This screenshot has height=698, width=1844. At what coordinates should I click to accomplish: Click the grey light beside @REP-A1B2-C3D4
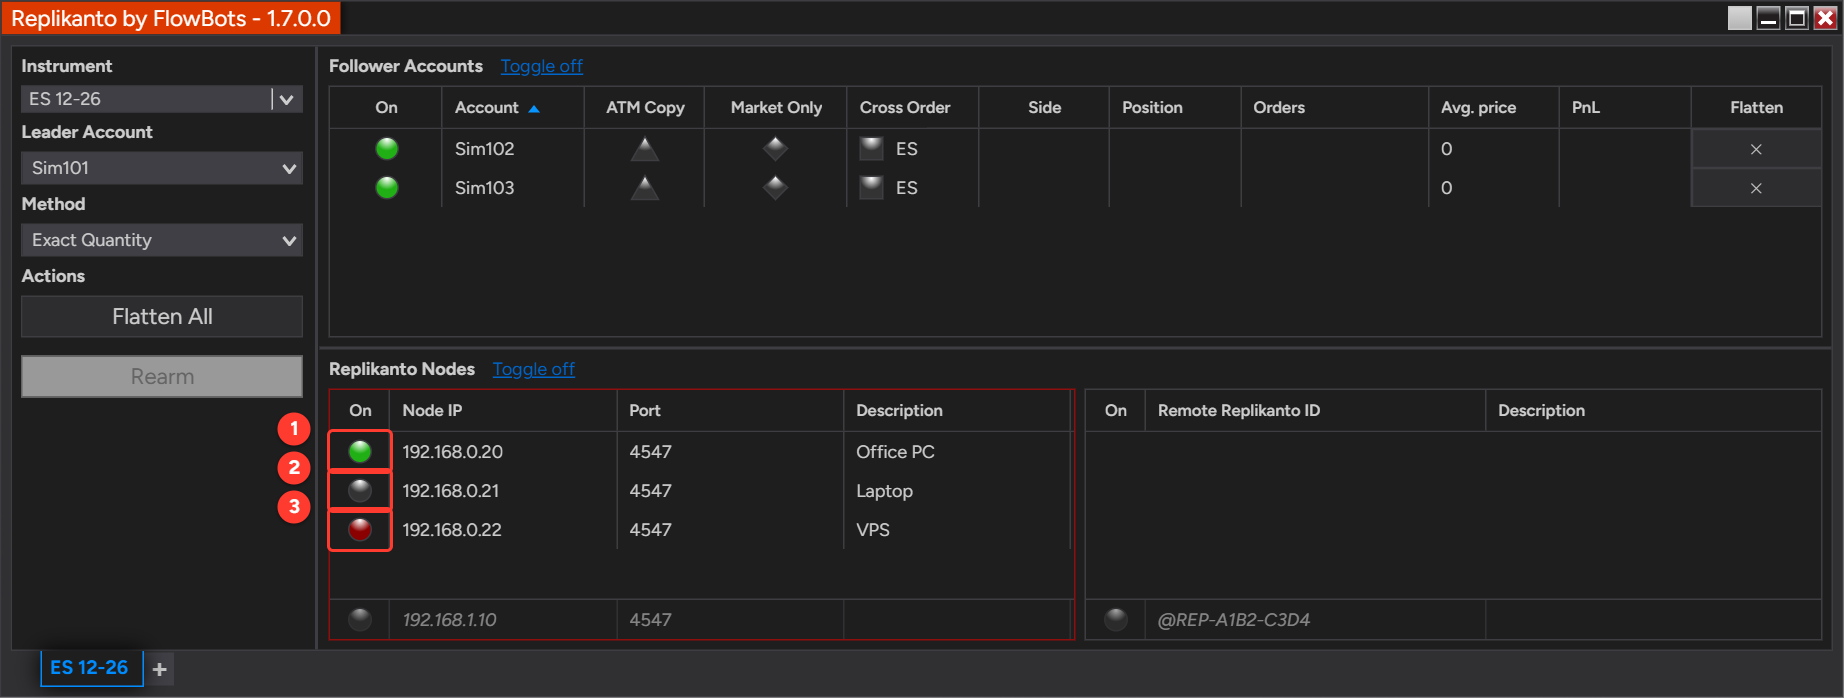pyautogui.click(x=1116, y=620)
